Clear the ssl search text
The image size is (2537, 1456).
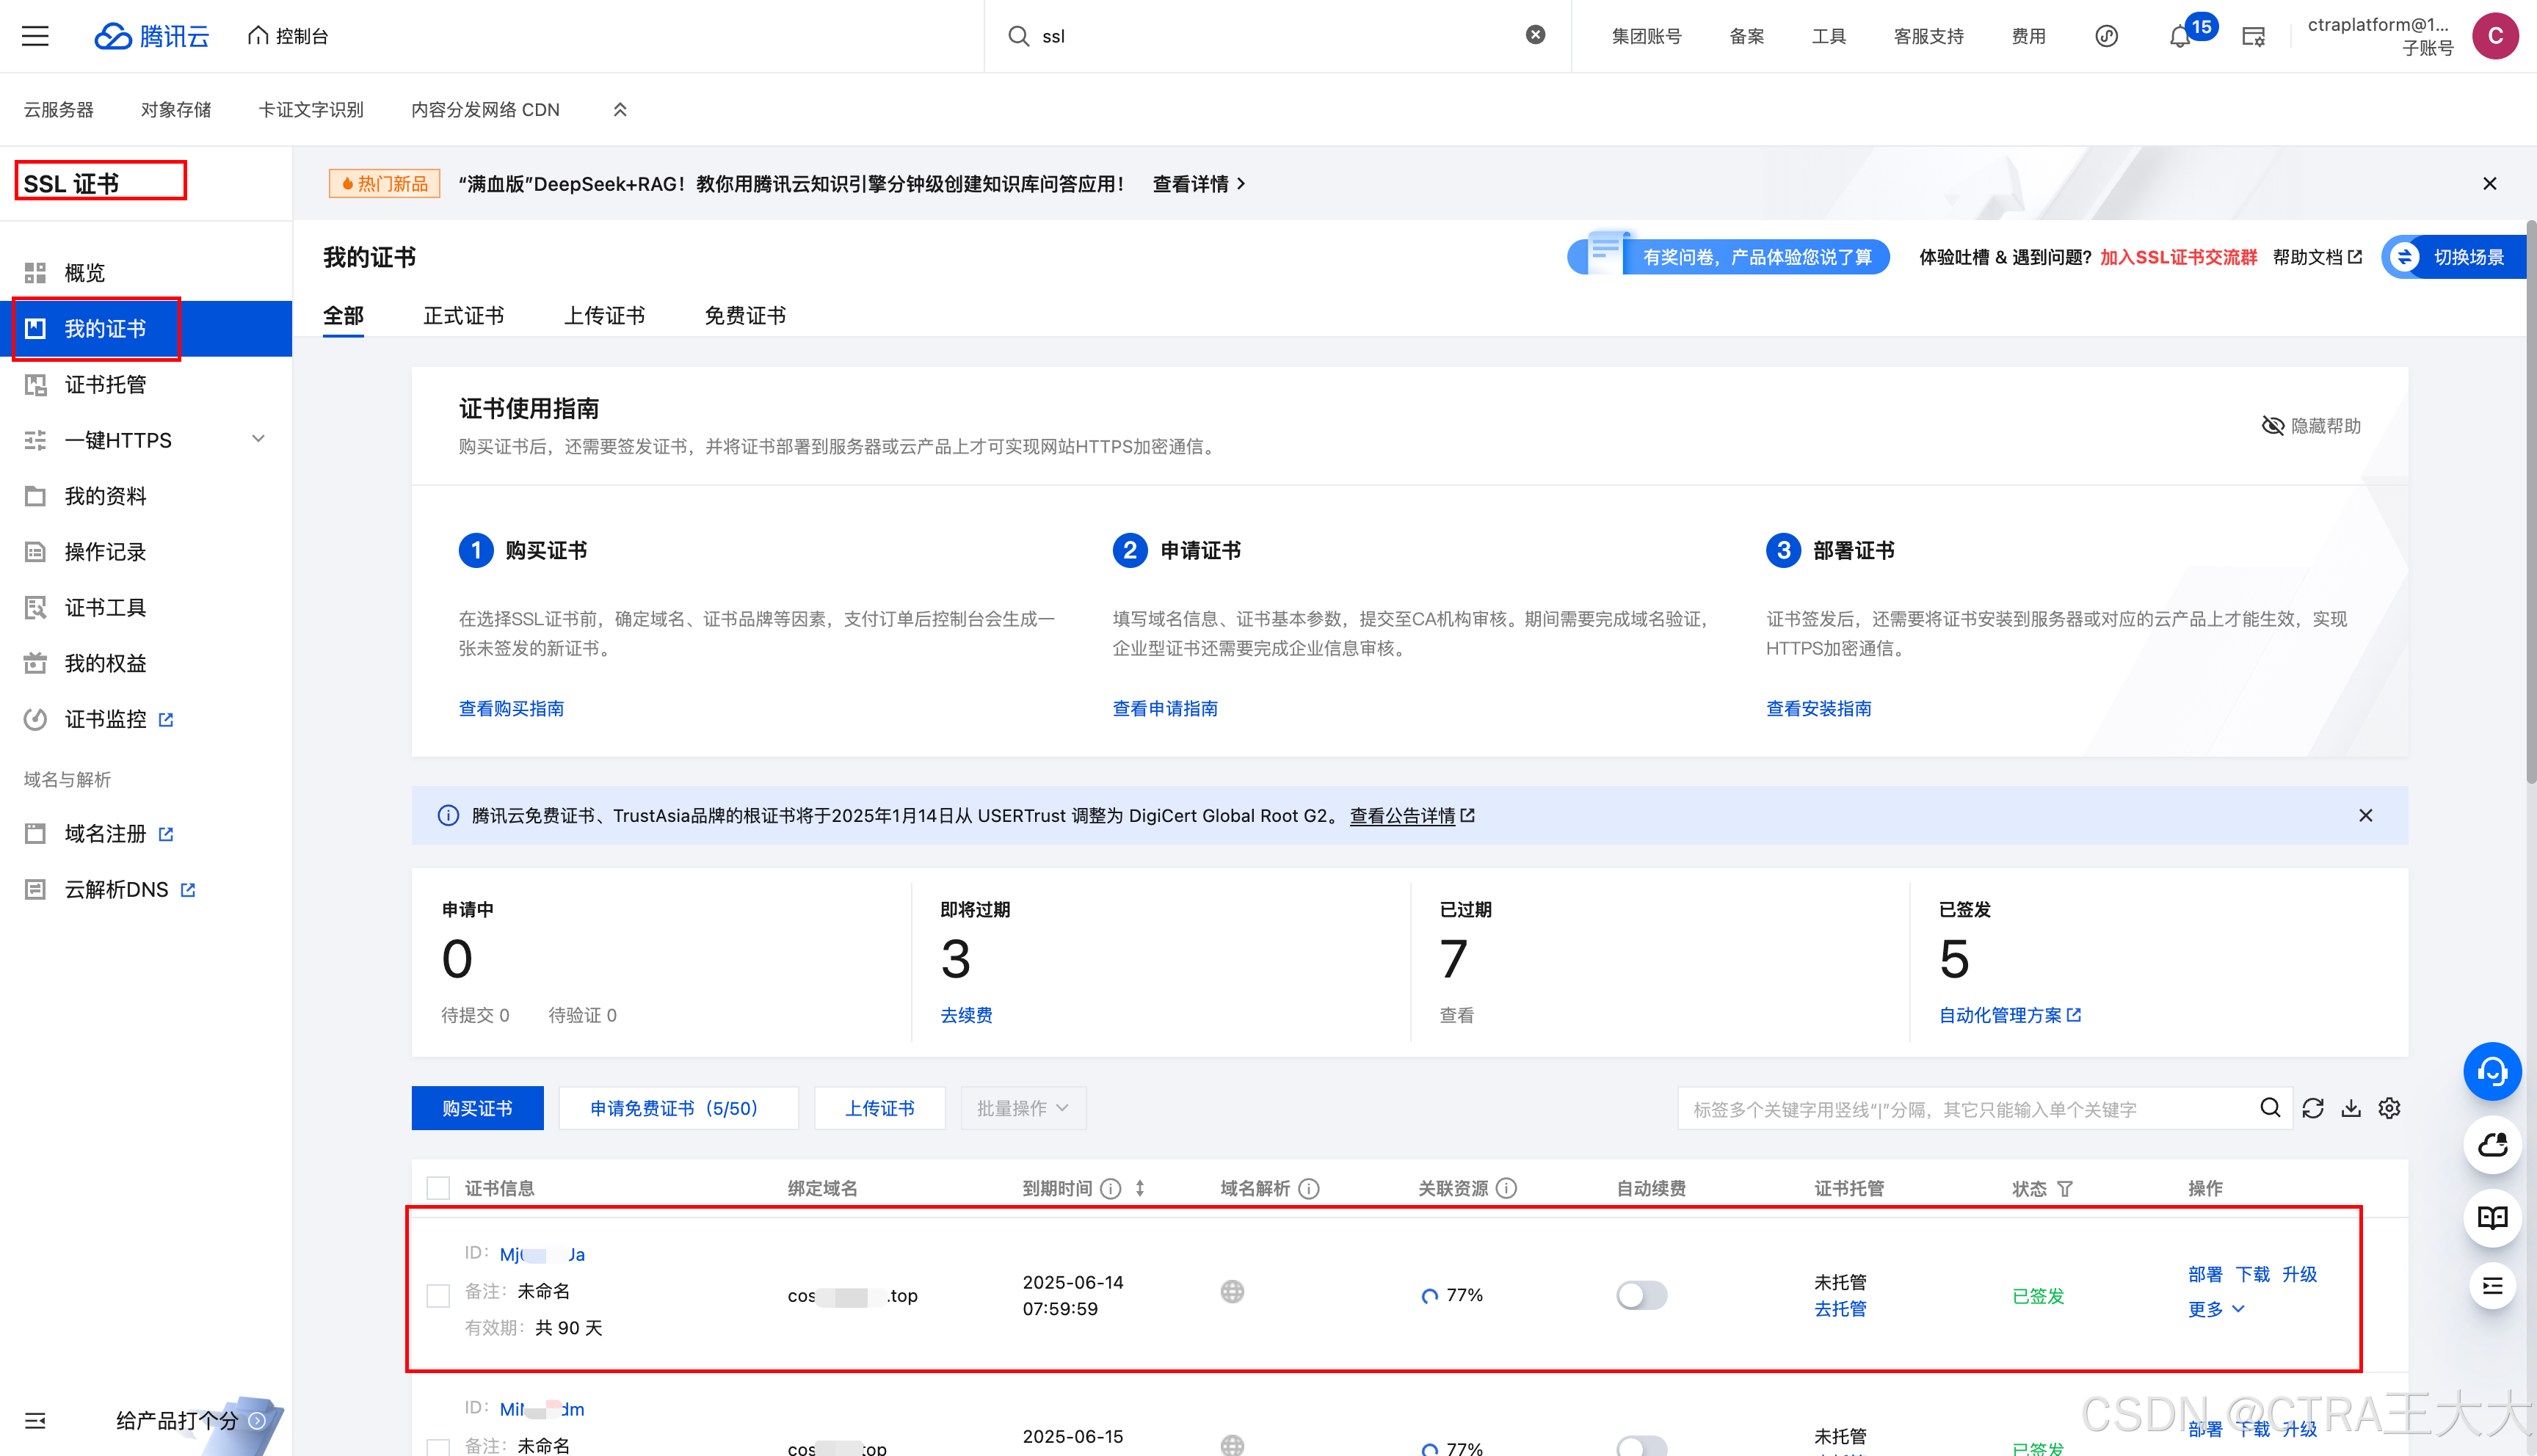coord(1535,35)
